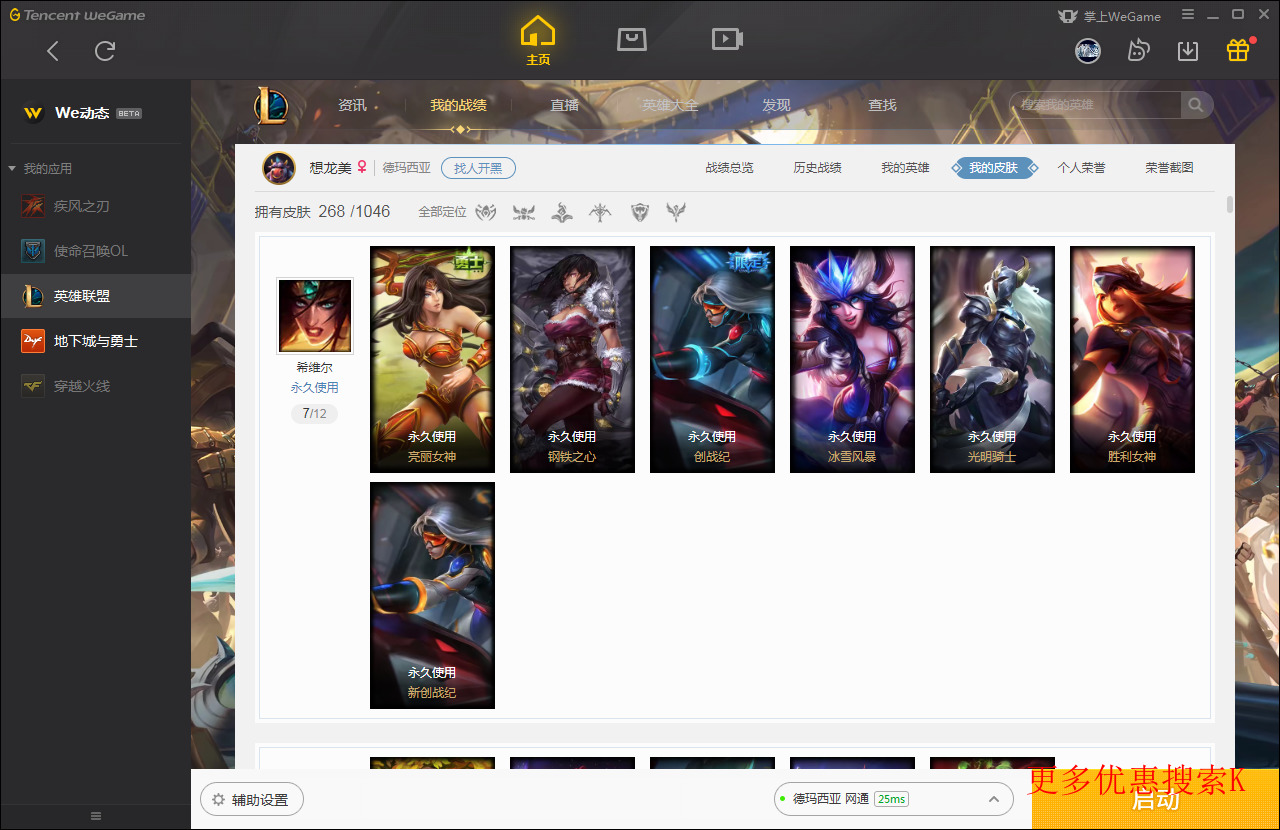This screenshot has height=830, width=1280.
Task: Expand the 德玛西亚 网通 server selector
Action: pos(893,799)
